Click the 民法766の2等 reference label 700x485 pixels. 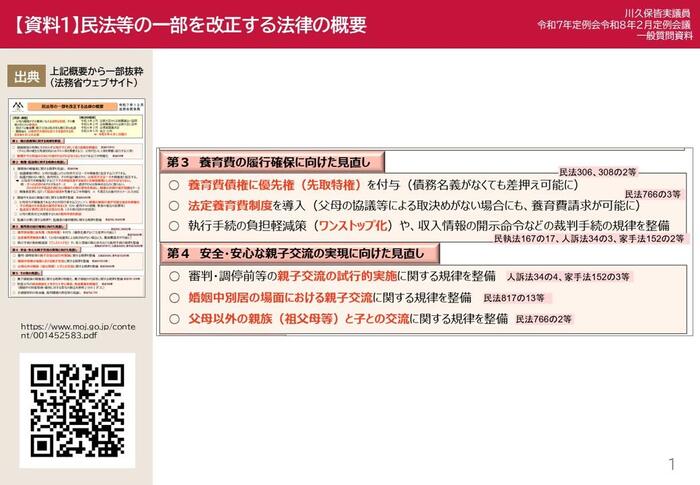click(x=543, y=320)
